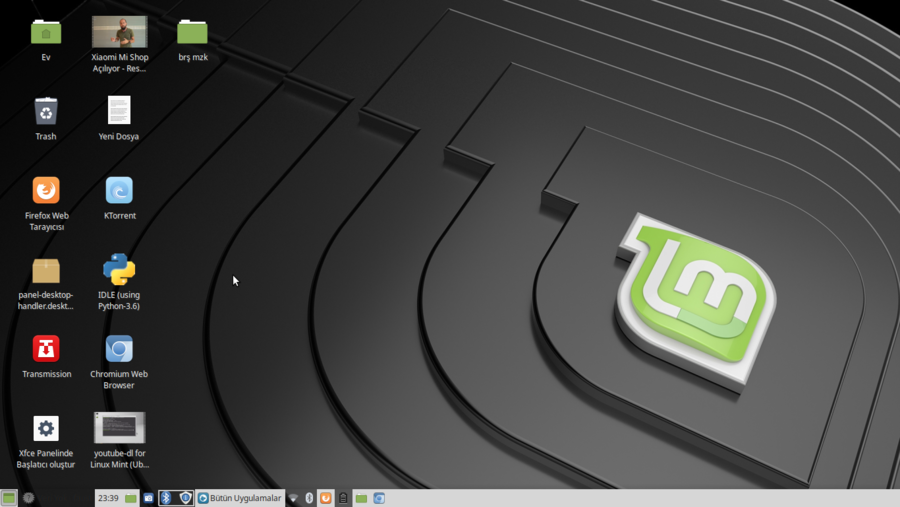Viewport: 900px width, 507px height.
Task: Click the show desktop button in the panel
Action: coord(9,498)
